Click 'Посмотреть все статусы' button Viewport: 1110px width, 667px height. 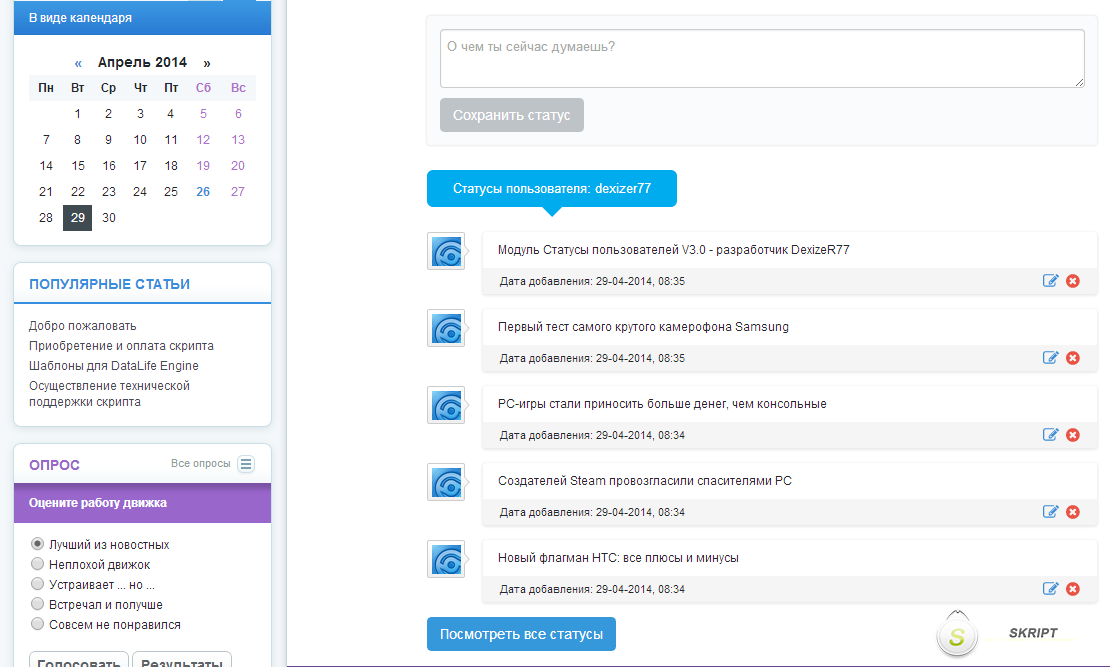click(521, 634)
